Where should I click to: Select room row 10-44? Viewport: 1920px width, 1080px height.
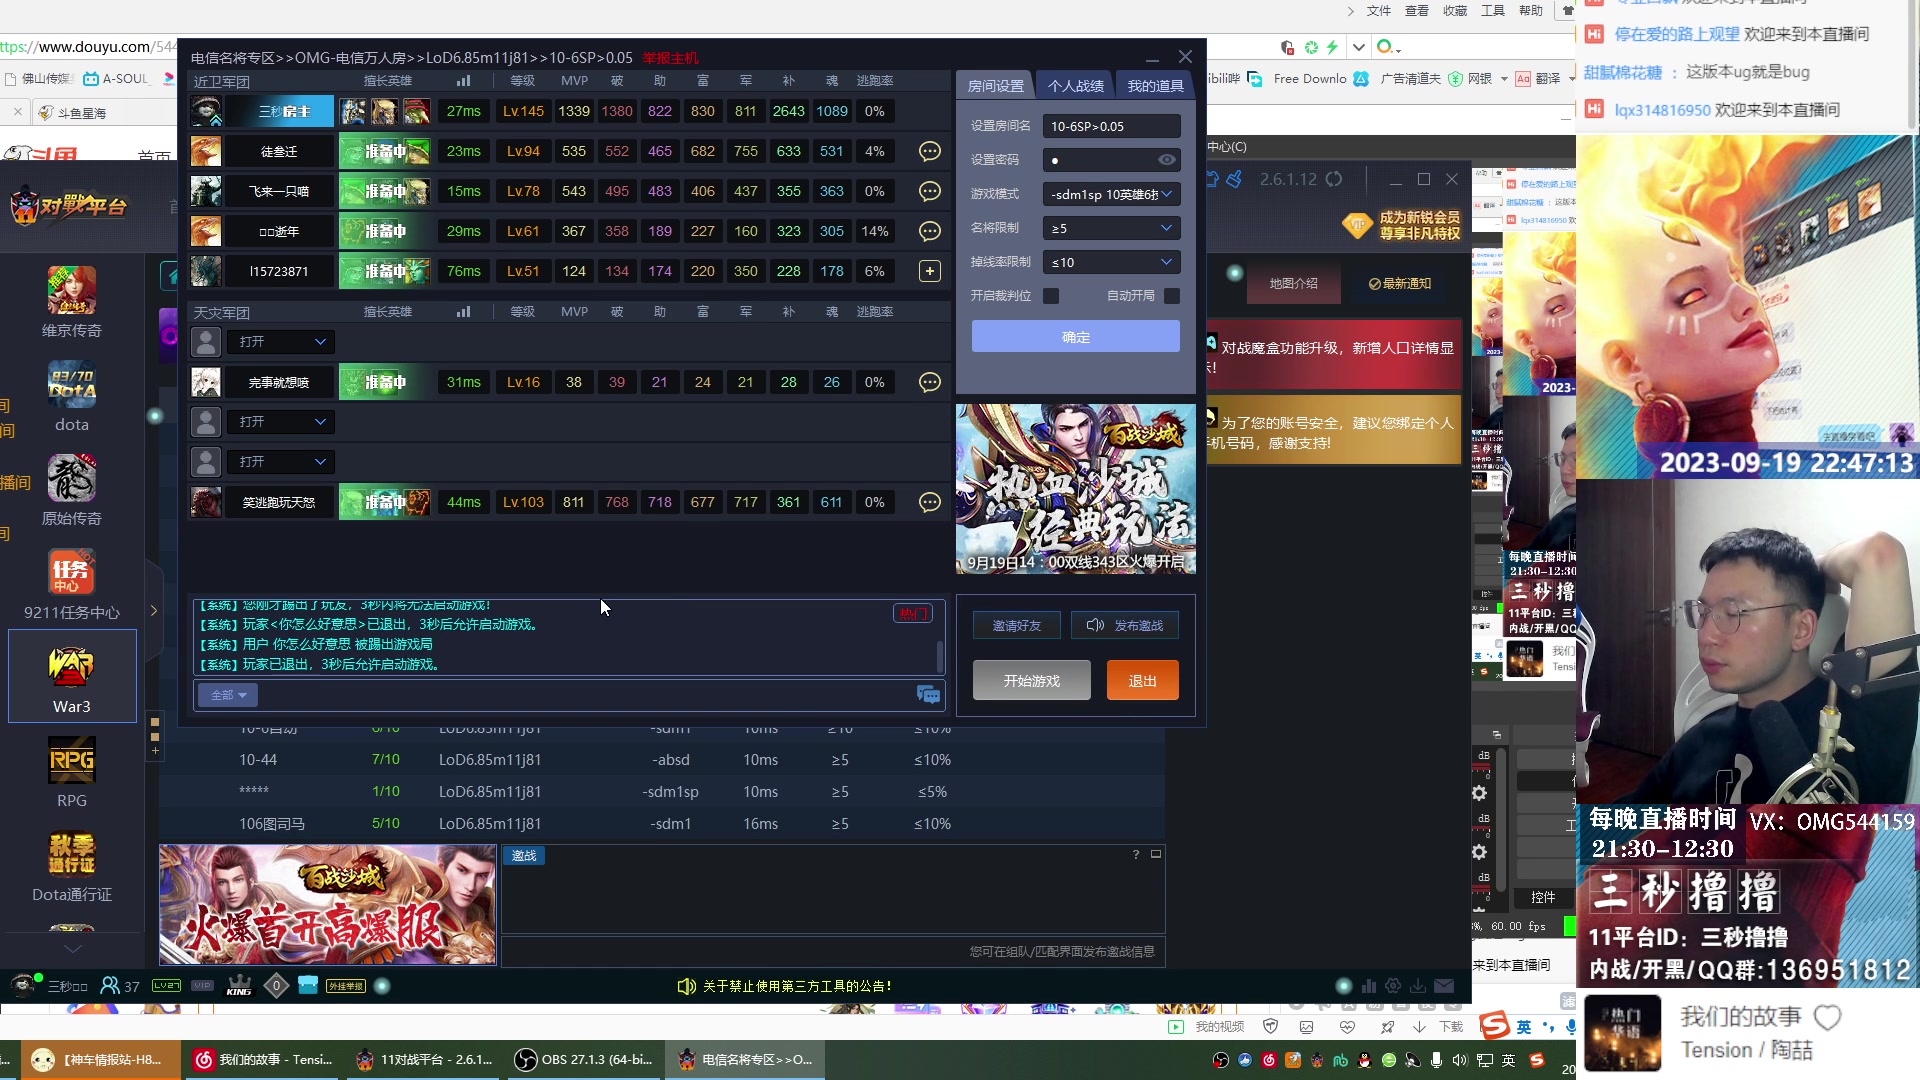pyautogui.click(x=662, y=760)
